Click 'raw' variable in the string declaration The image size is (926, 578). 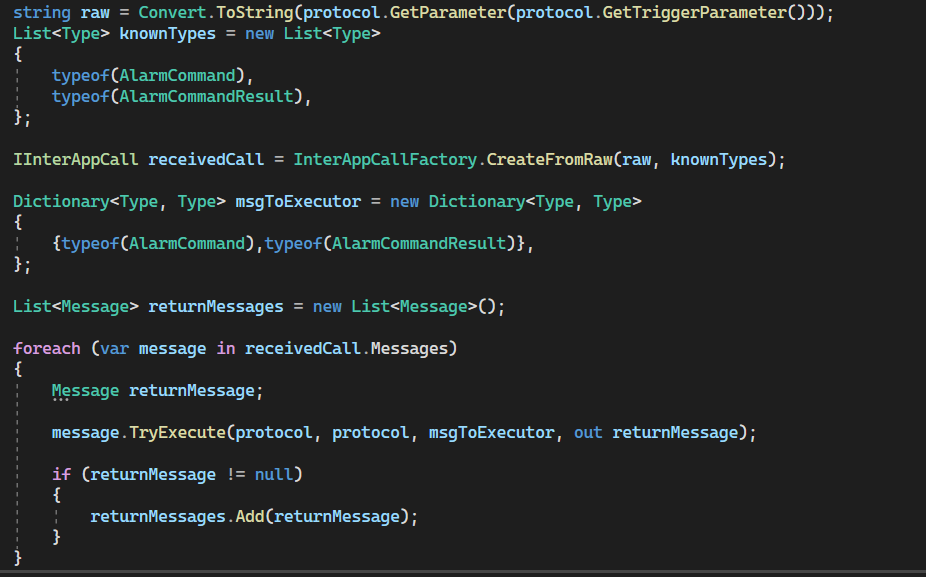[94, 12]
